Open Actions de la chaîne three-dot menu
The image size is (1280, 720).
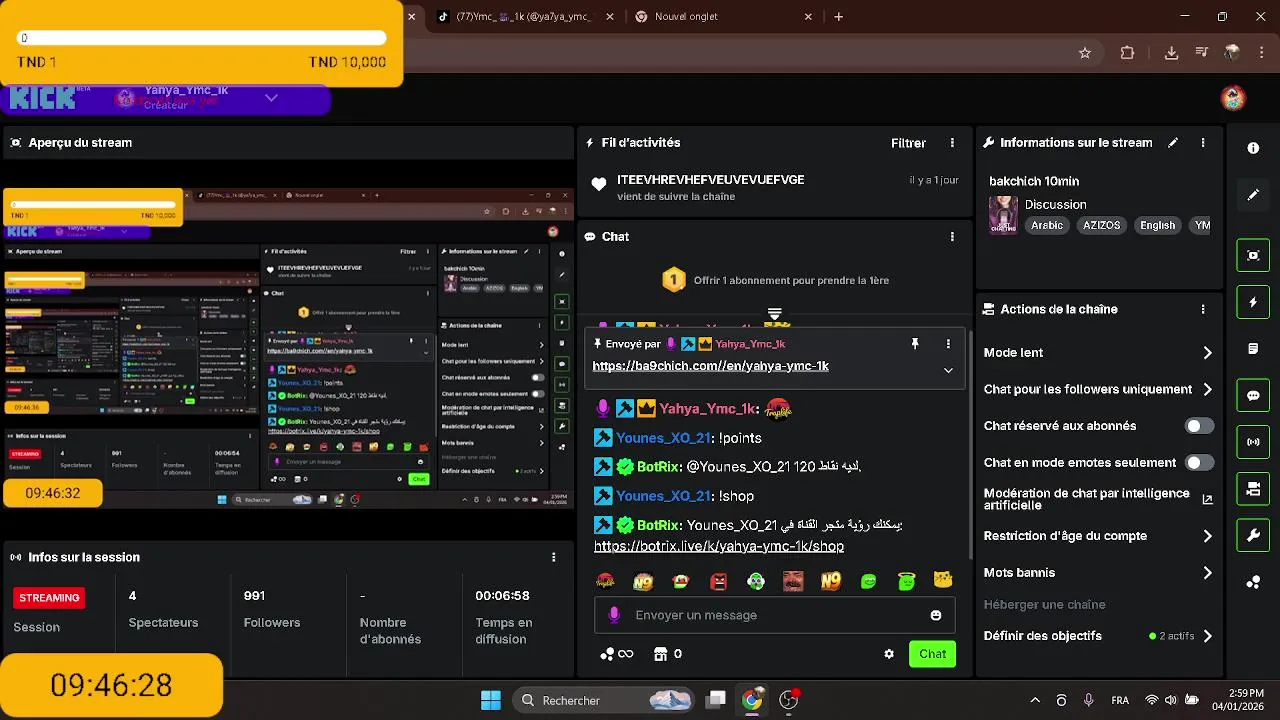tap(1203, 310)
